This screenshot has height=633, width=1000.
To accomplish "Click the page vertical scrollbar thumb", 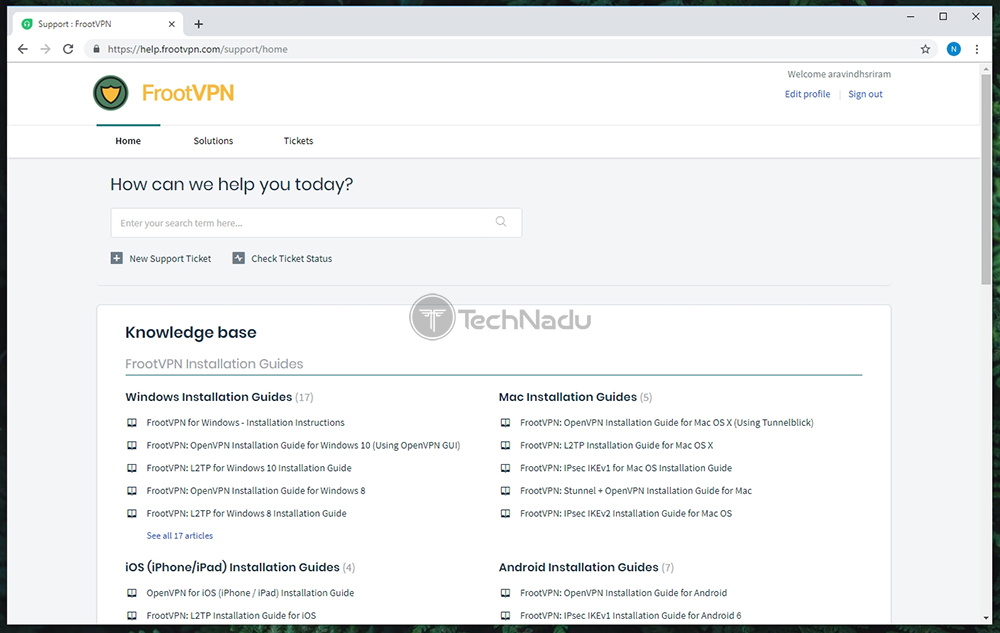I will coord(986,178).
